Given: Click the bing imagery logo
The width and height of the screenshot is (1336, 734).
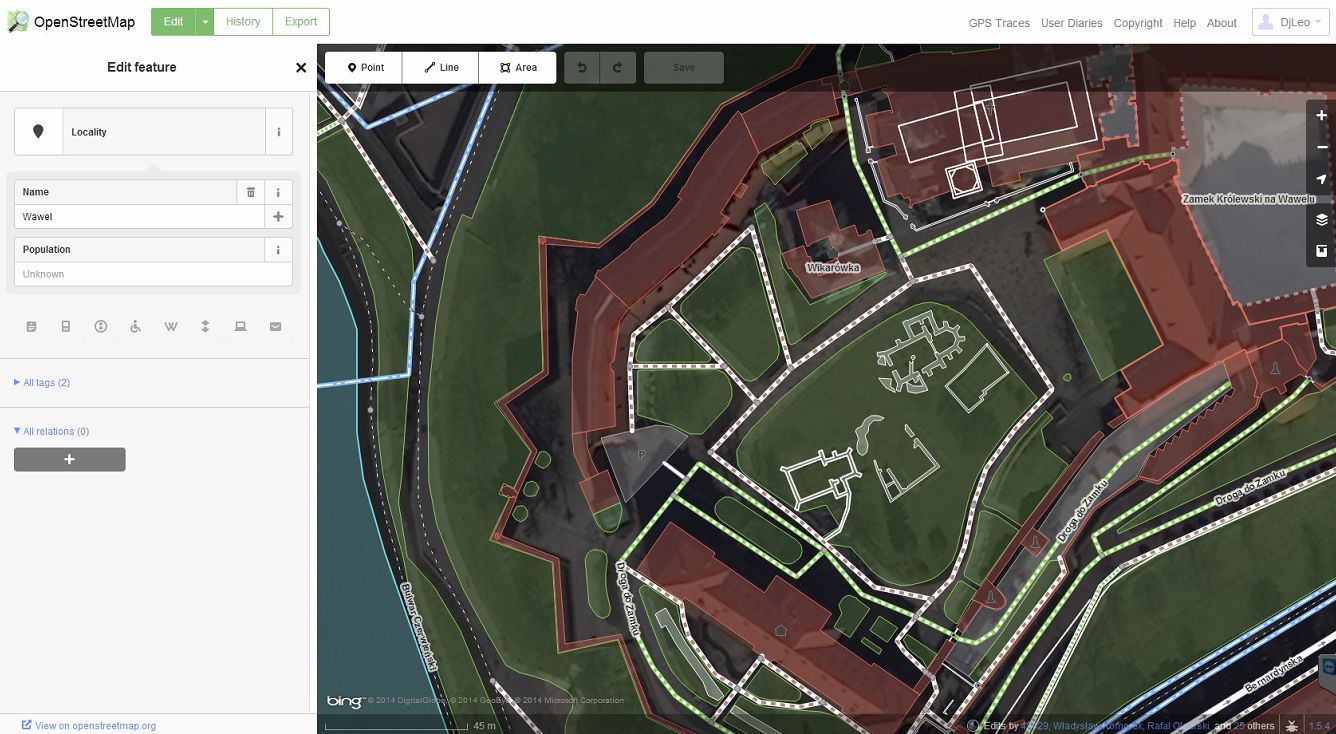Looking at the screenshot, I should pos(344,701).
